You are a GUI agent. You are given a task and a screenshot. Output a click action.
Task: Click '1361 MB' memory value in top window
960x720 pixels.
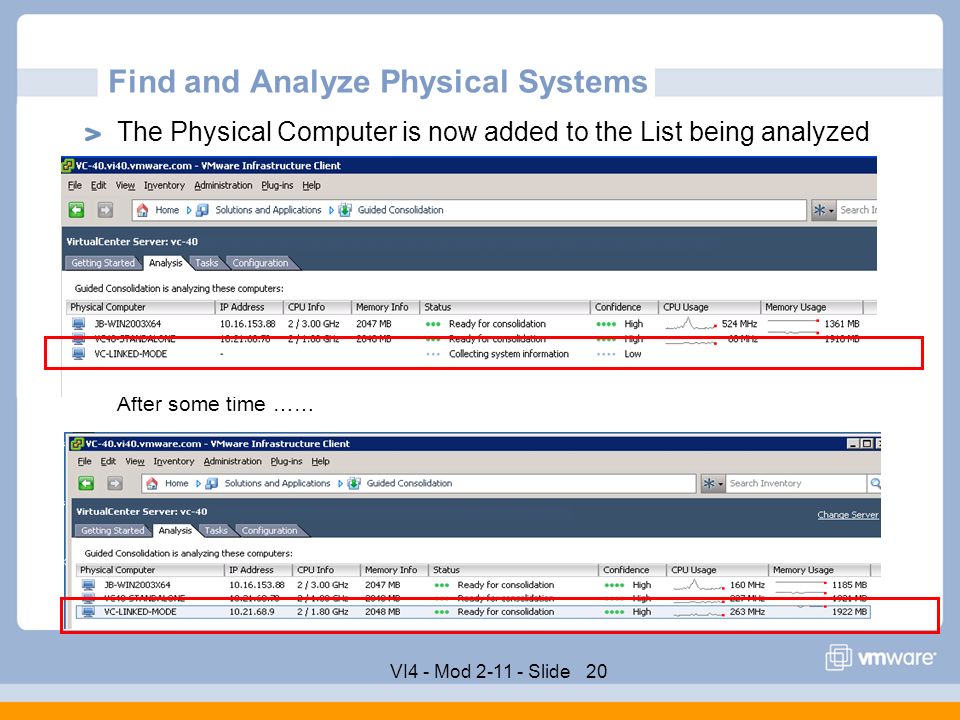842,323
